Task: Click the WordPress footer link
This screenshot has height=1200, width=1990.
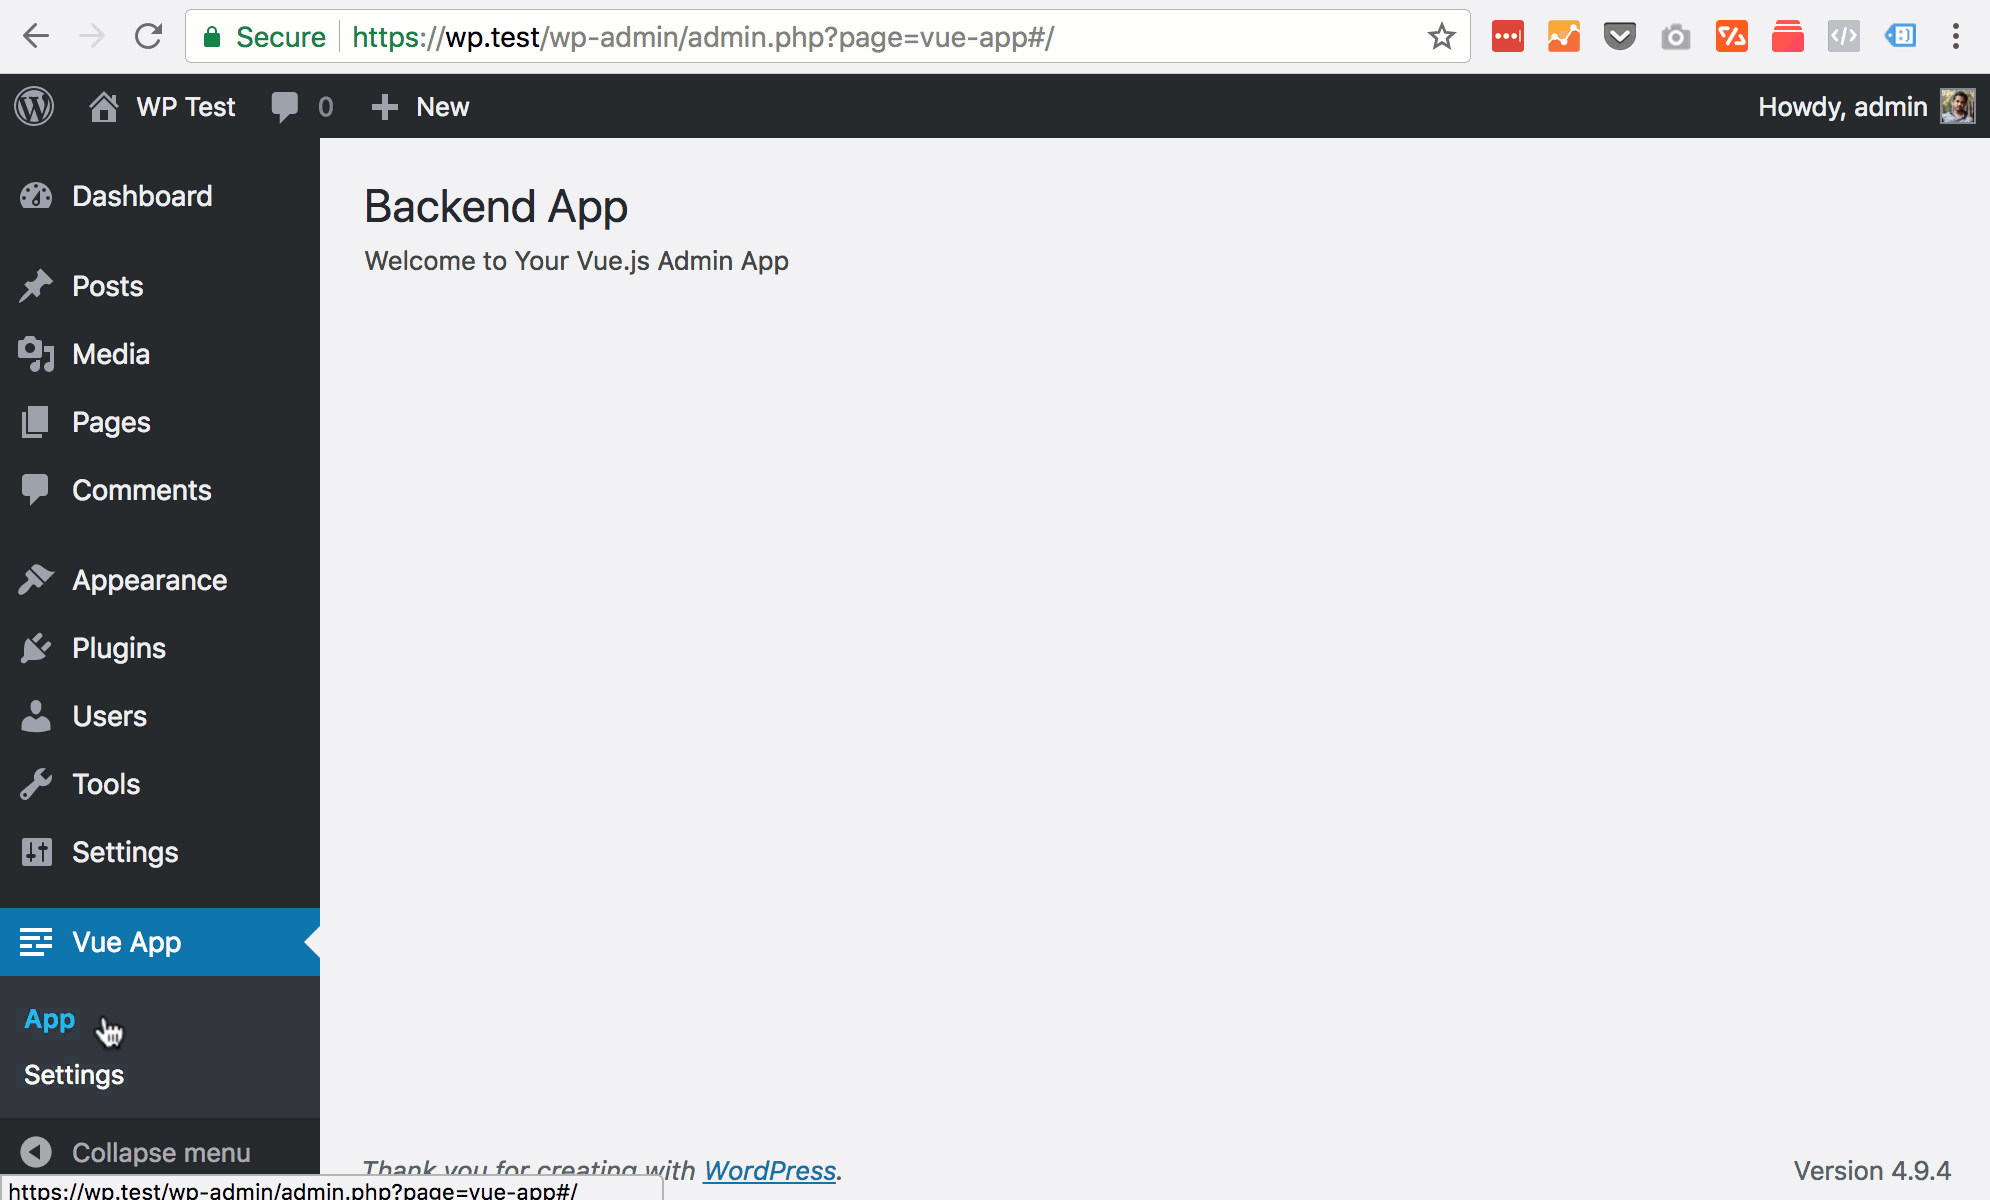Action: 768,1169
